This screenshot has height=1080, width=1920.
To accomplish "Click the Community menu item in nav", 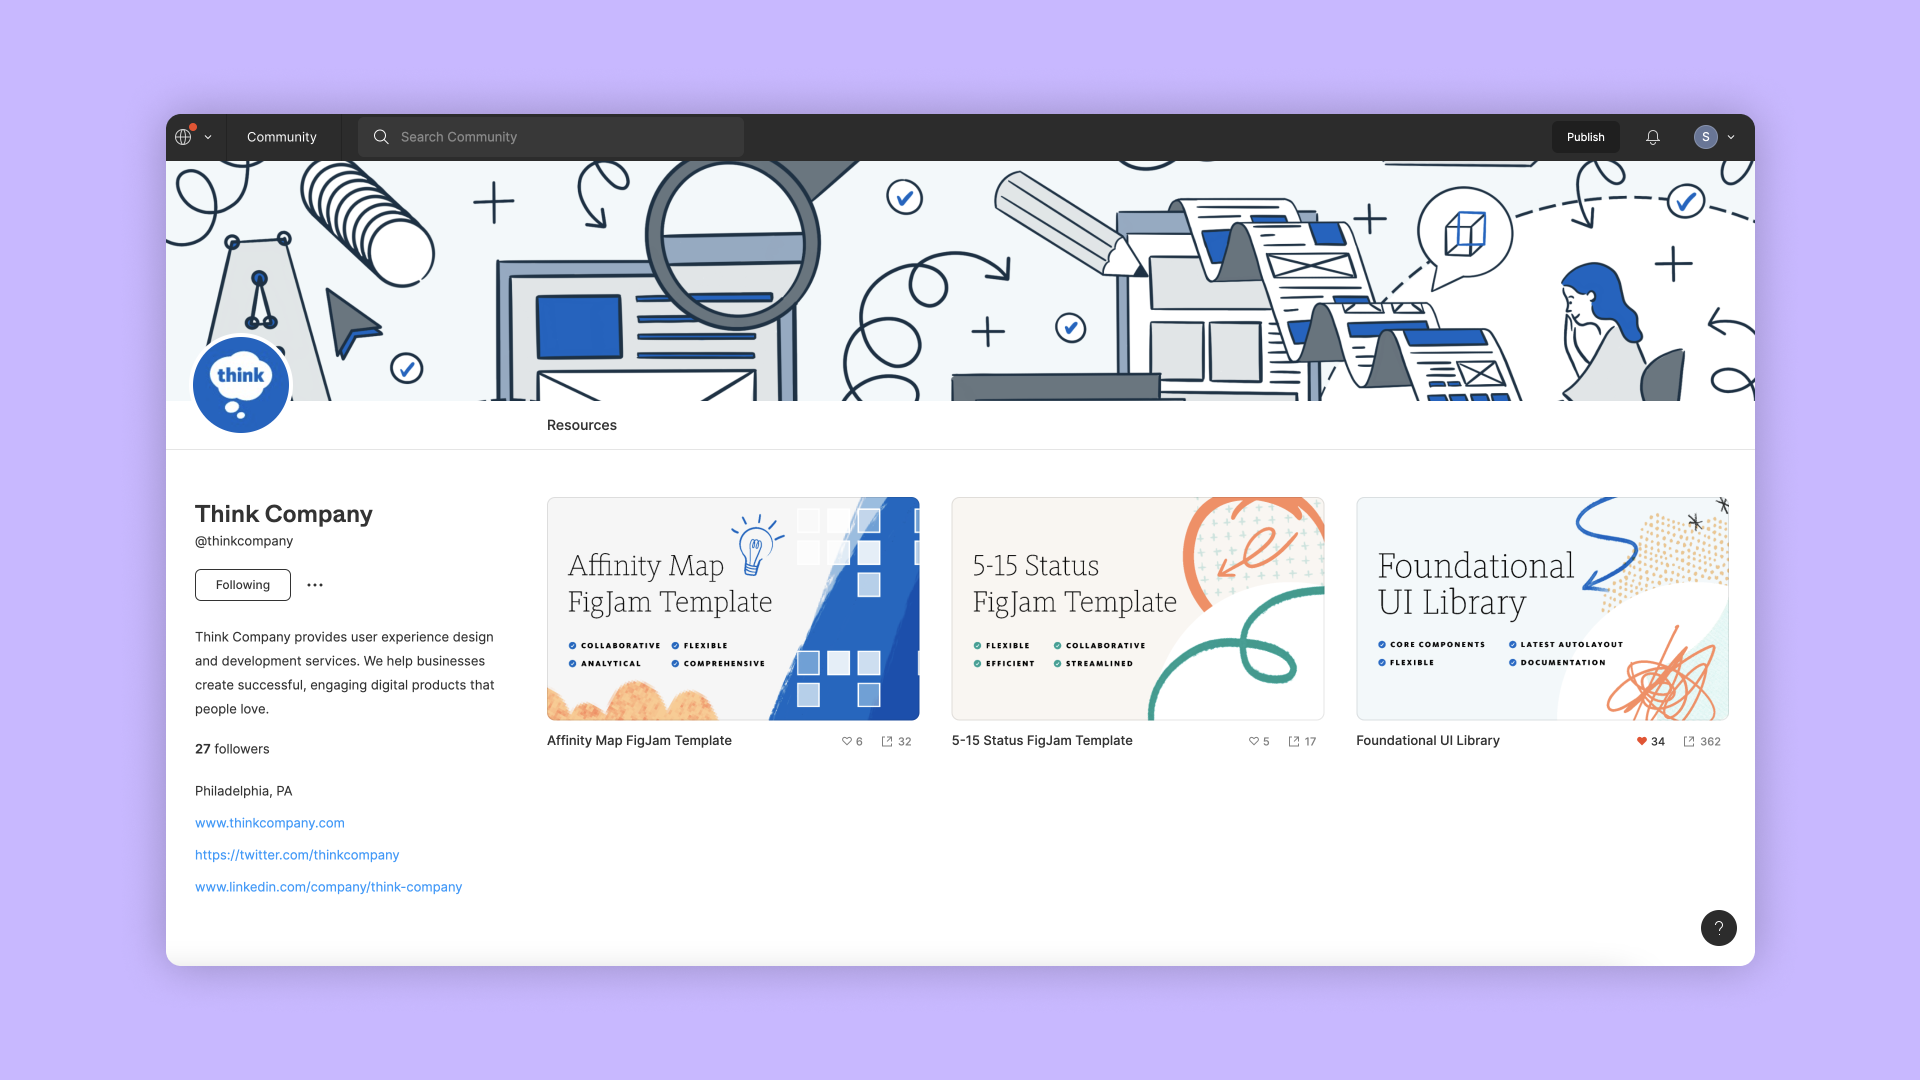I will point(281,136).
